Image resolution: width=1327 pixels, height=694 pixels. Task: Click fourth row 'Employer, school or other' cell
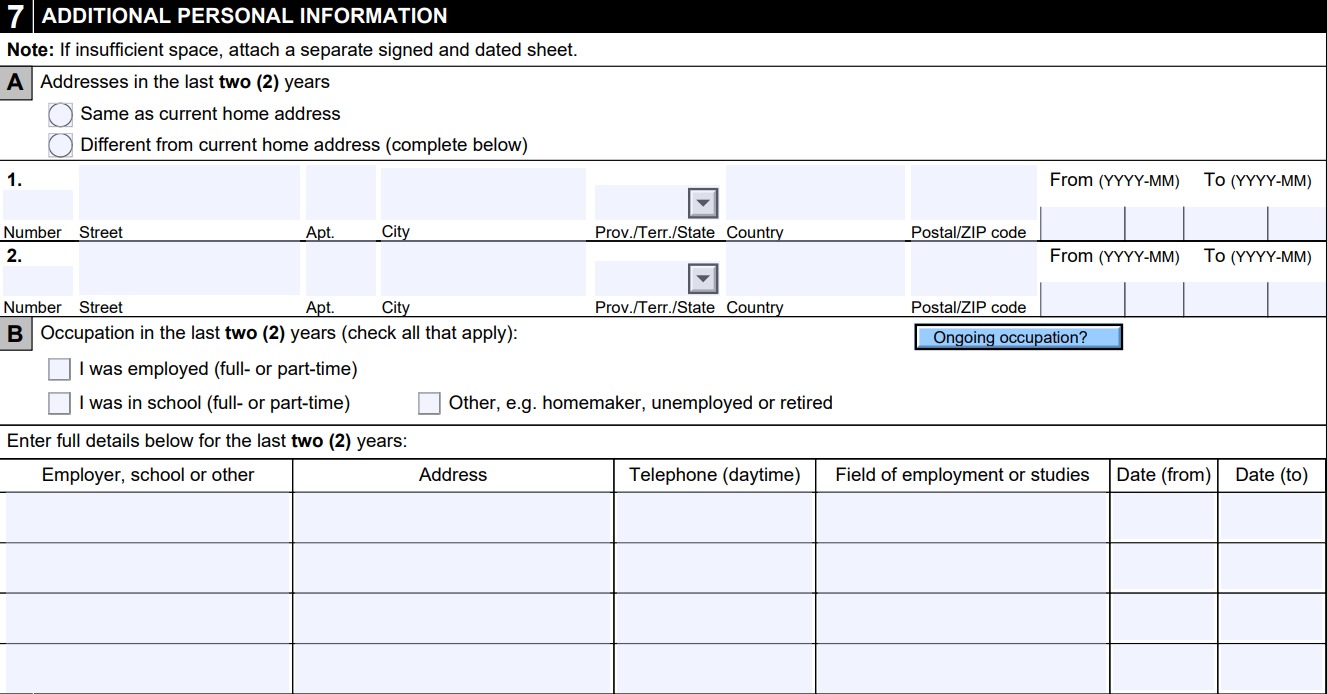tap(148, 668)
